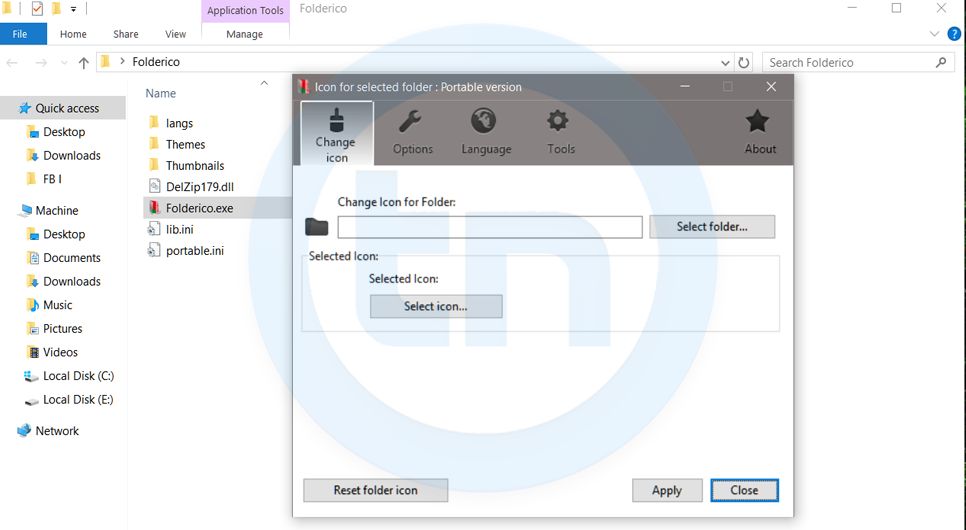
Task: Click the Folderico app icon in dialog title bar
Action: [x=304, y=87]
